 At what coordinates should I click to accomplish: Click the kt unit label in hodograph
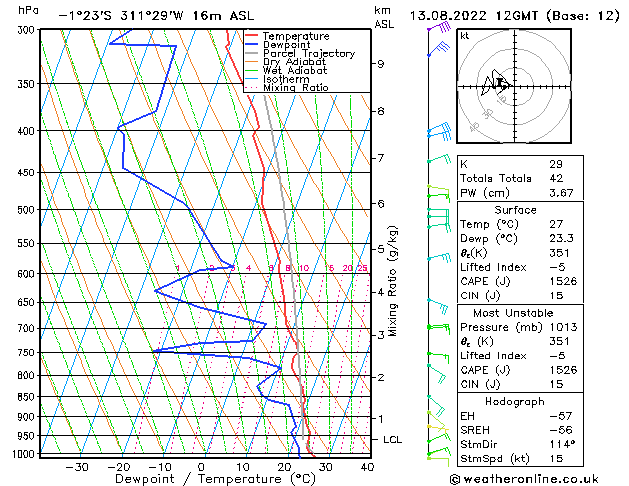click(465, 36)
